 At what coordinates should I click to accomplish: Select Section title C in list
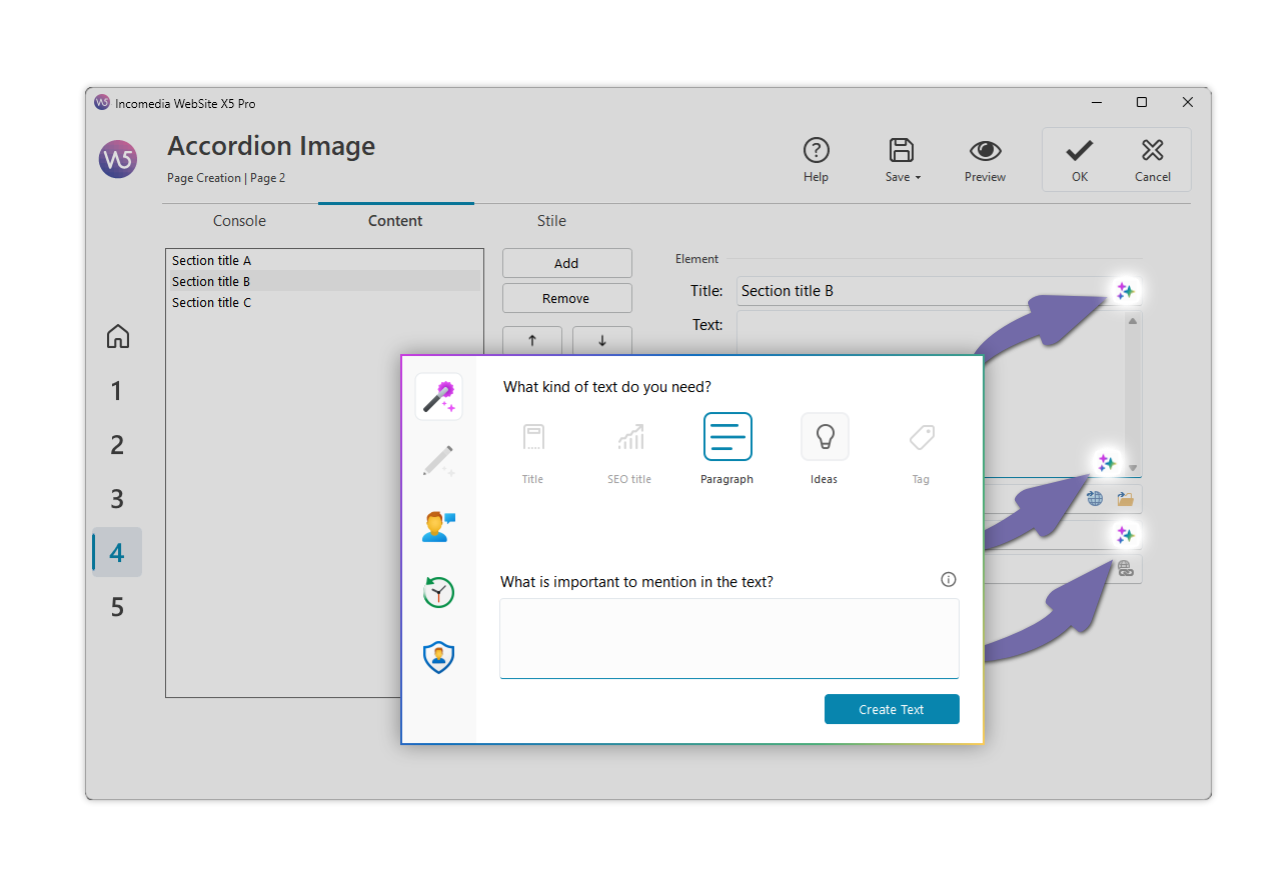pyautogui.click(x=212, y=303)
